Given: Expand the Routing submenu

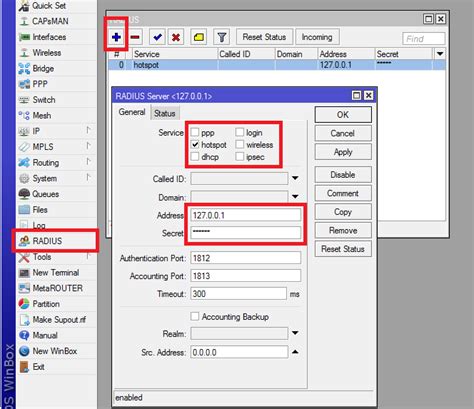Looking at the screenshot, I should point(88,162).
